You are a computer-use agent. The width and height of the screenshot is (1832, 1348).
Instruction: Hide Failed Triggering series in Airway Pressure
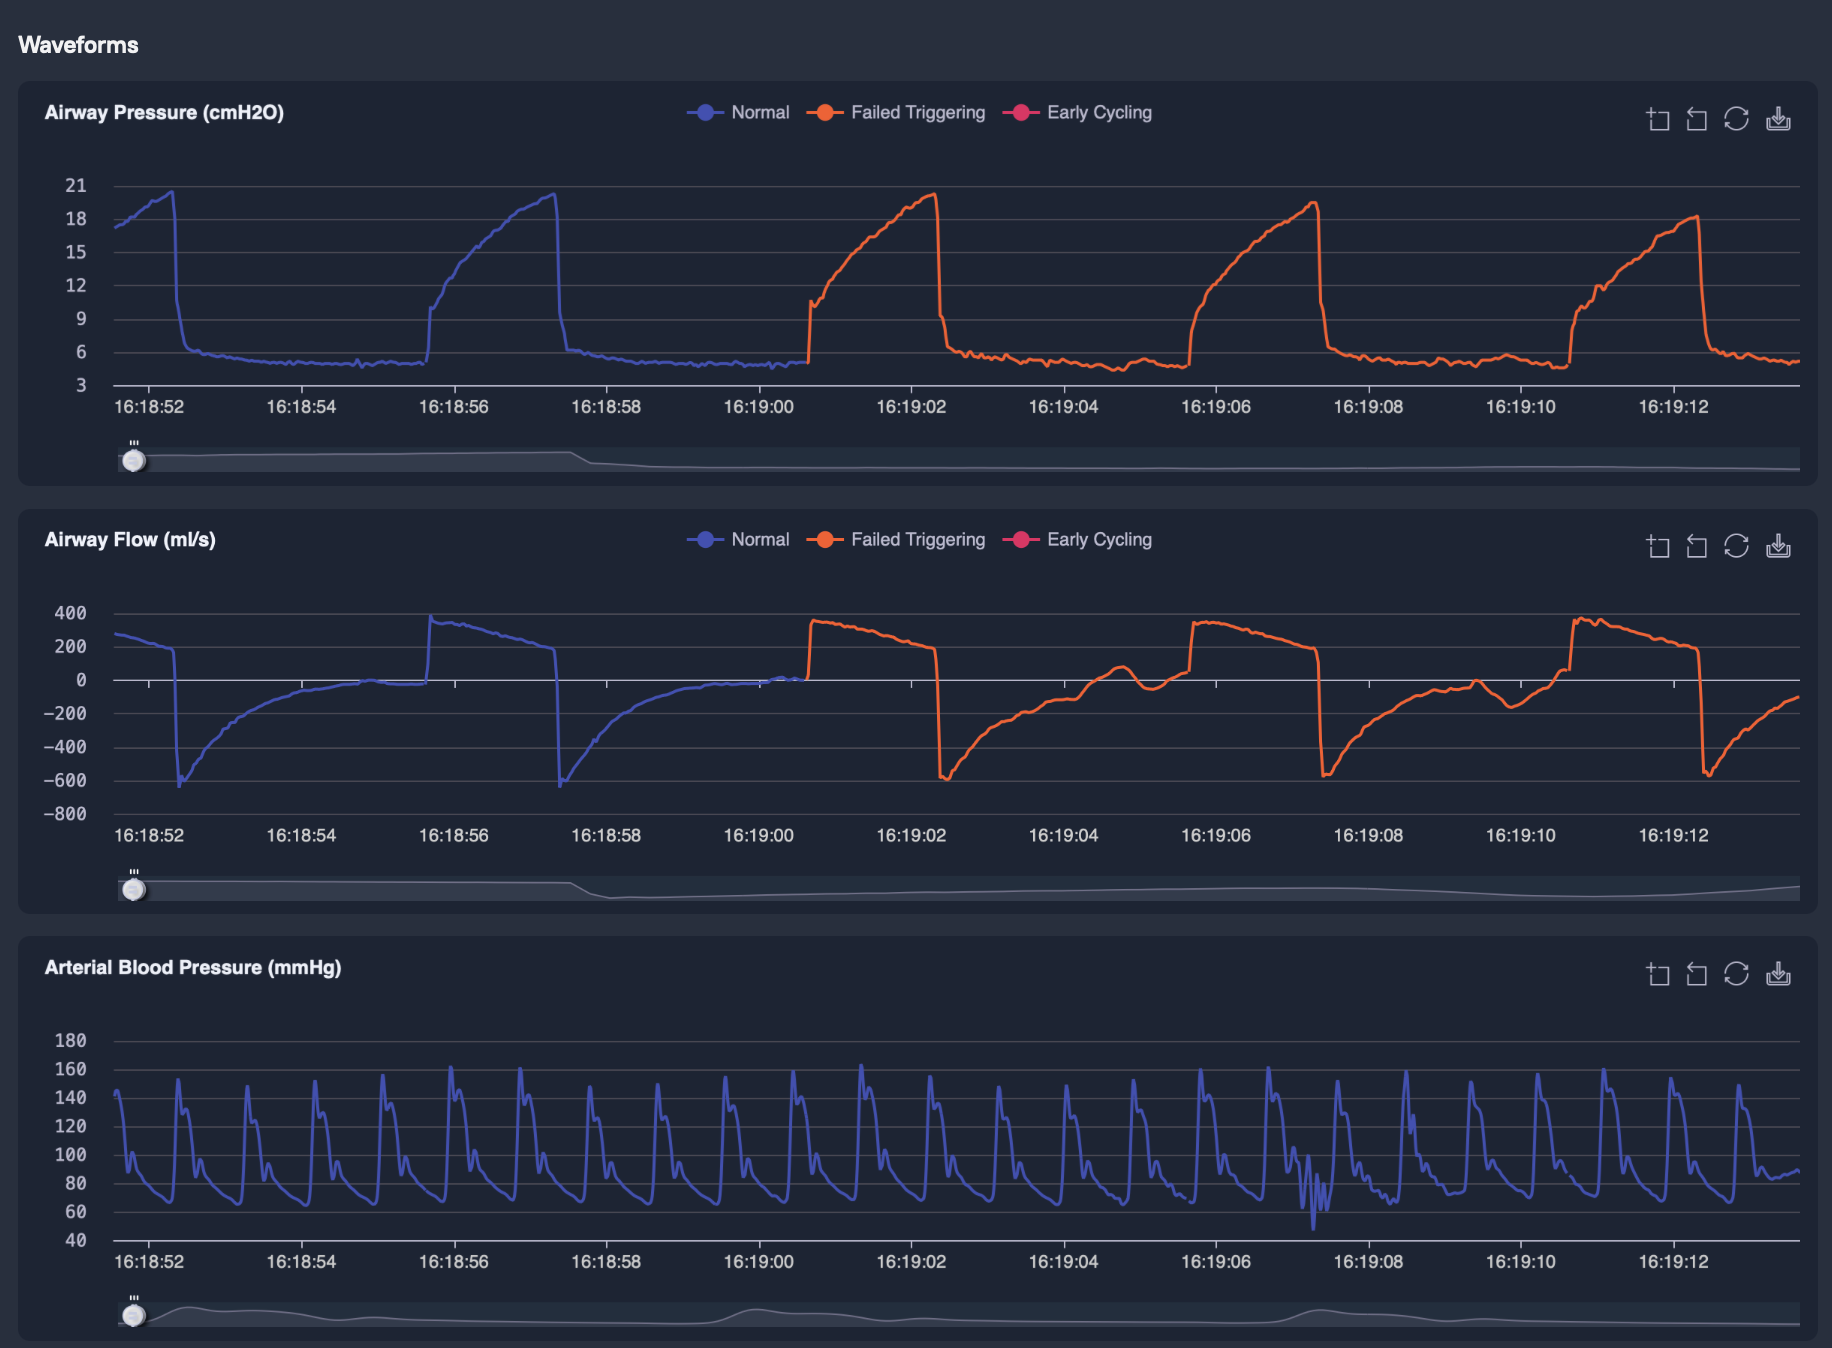[x=897, y=113]
